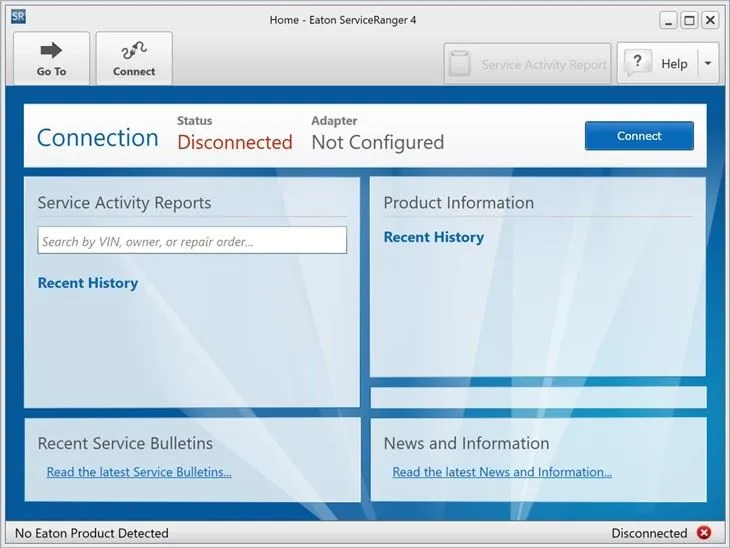This screenshot has height=548, width=730.
Task: Click the Recent Service Bulletins heading
Action: [125, 443]
